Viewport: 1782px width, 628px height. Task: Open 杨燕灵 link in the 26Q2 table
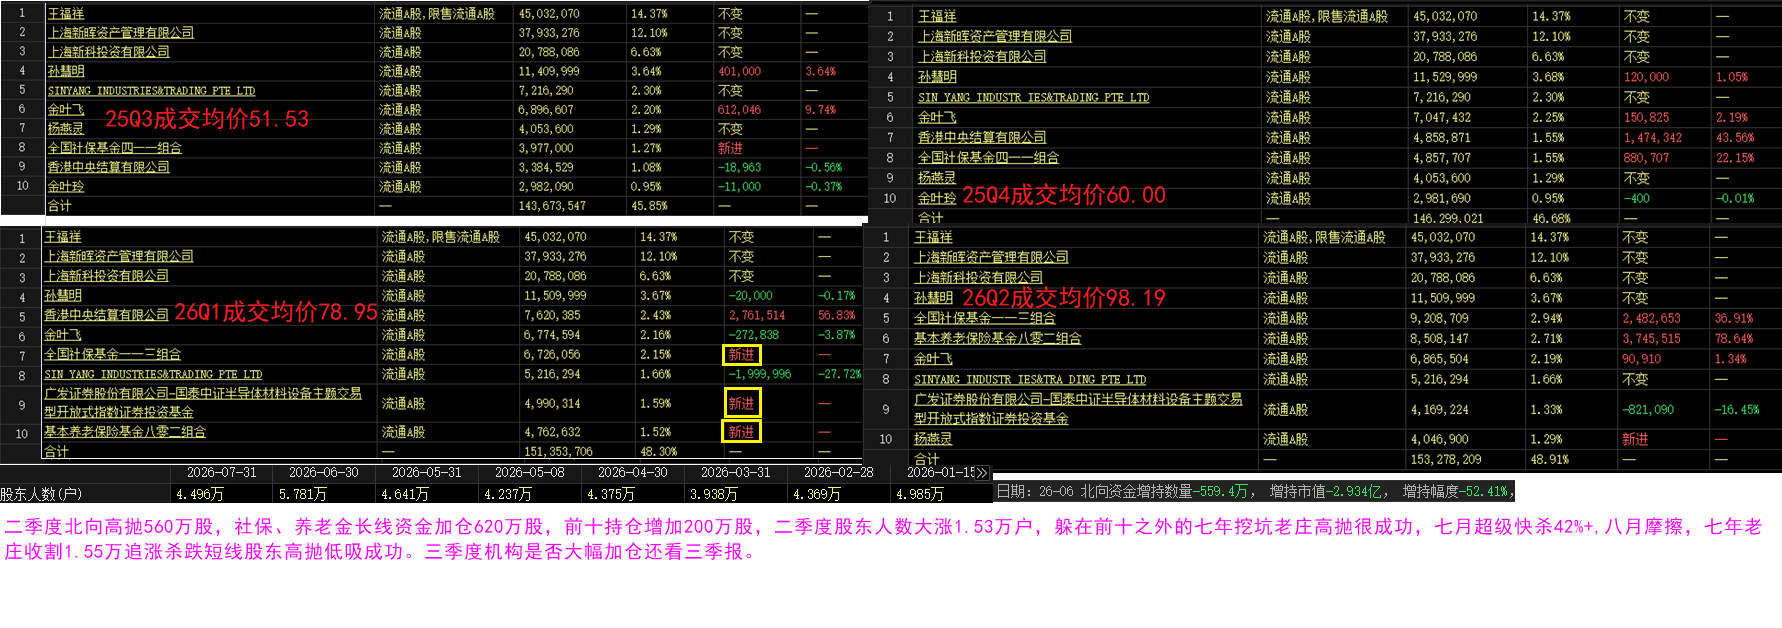point(933,439)
